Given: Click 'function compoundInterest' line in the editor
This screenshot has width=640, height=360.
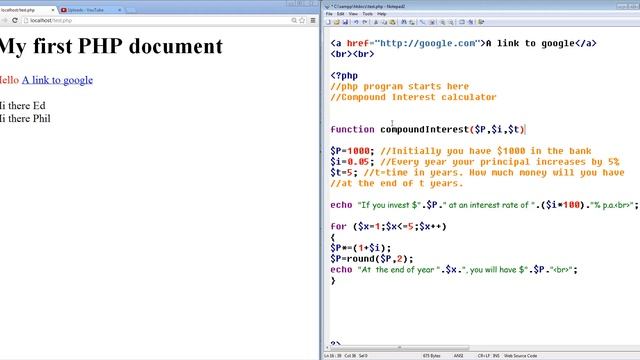Looking at the screenshot, I should tap(427, 129).
